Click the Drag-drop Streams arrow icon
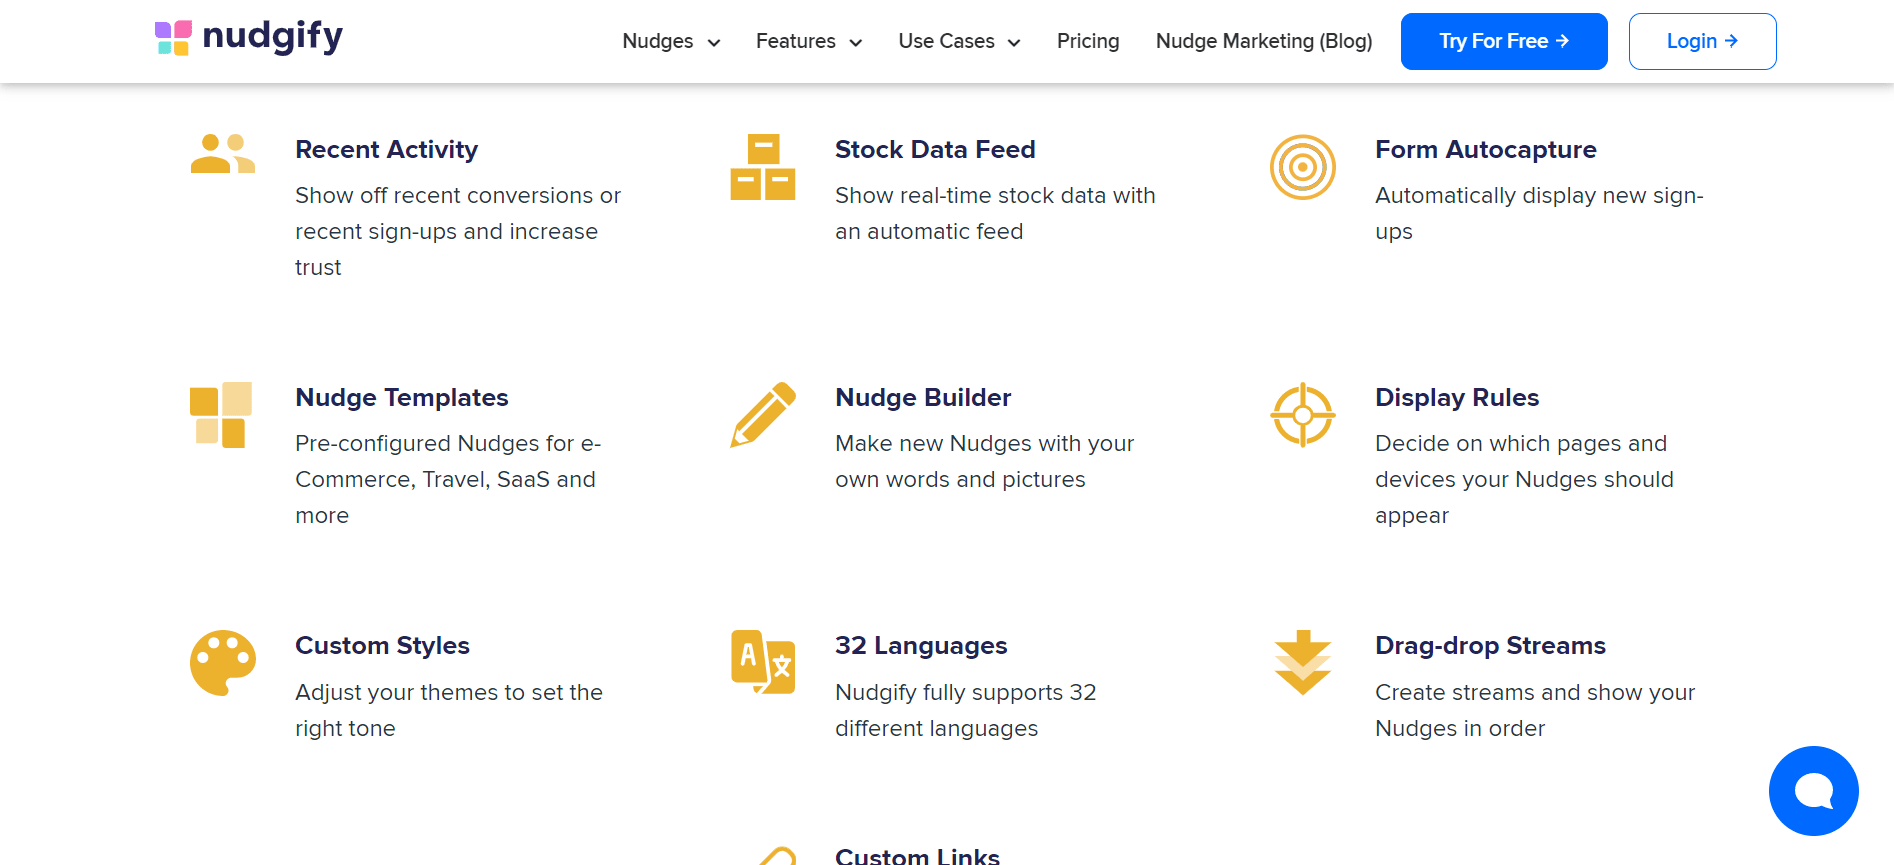 pyautogui.click(x=1302, y=662)
